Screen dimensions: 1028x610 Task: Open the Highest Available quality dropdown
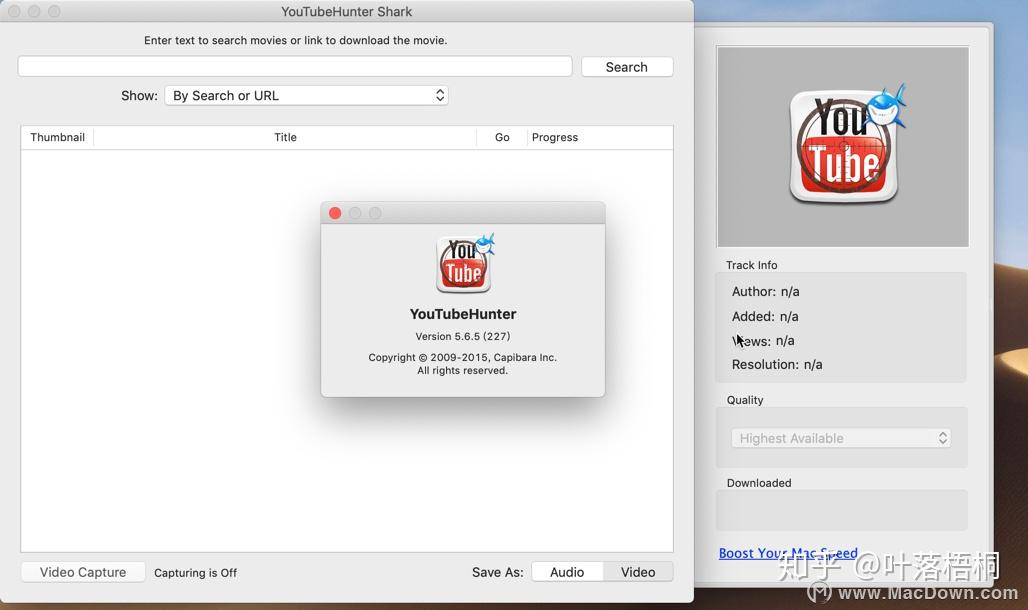[x=841, y=438]
